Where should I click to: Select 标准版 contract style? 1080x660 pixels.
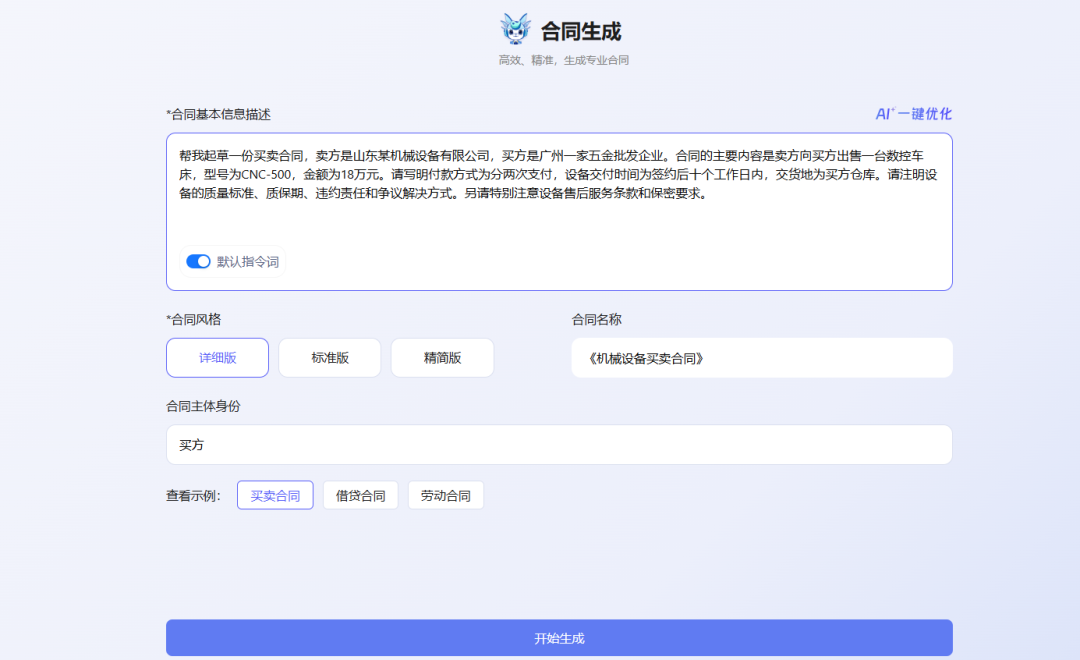point(330,358)
